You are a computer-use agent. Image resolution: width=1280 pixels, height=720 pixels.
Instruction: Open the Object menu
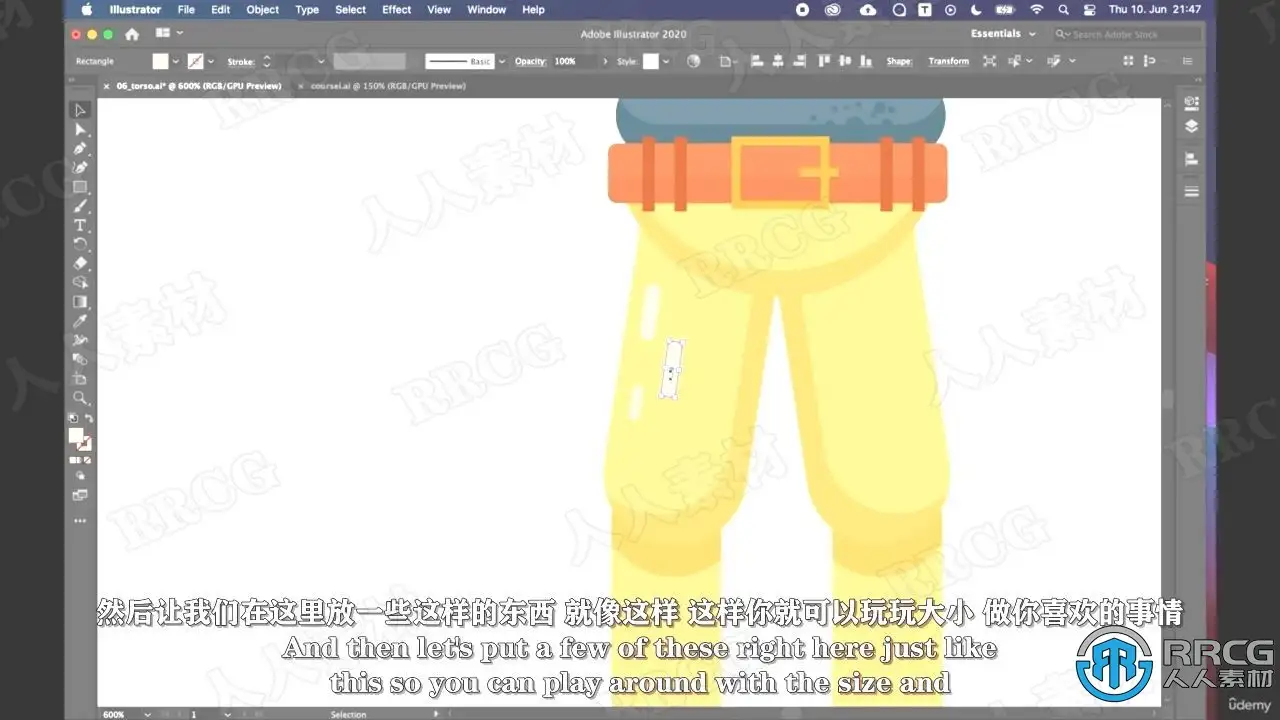[x=263, y=10]
